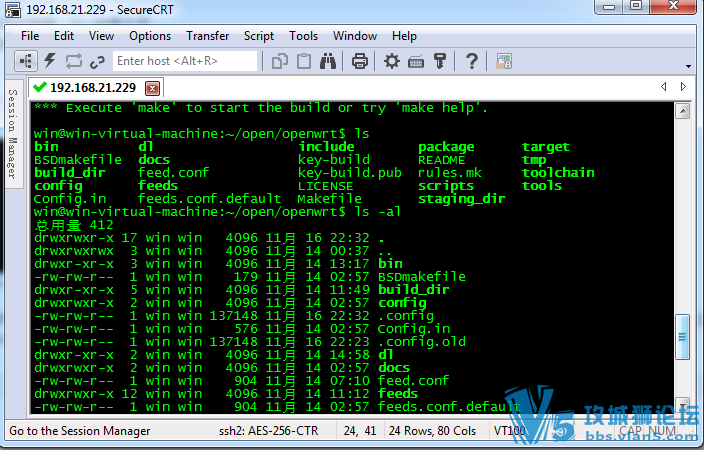This screenshot has height=450, width=704.
Task: Click the SecureCRT title bar app icon
Action: pyautogui.click(x=13, y=9)
